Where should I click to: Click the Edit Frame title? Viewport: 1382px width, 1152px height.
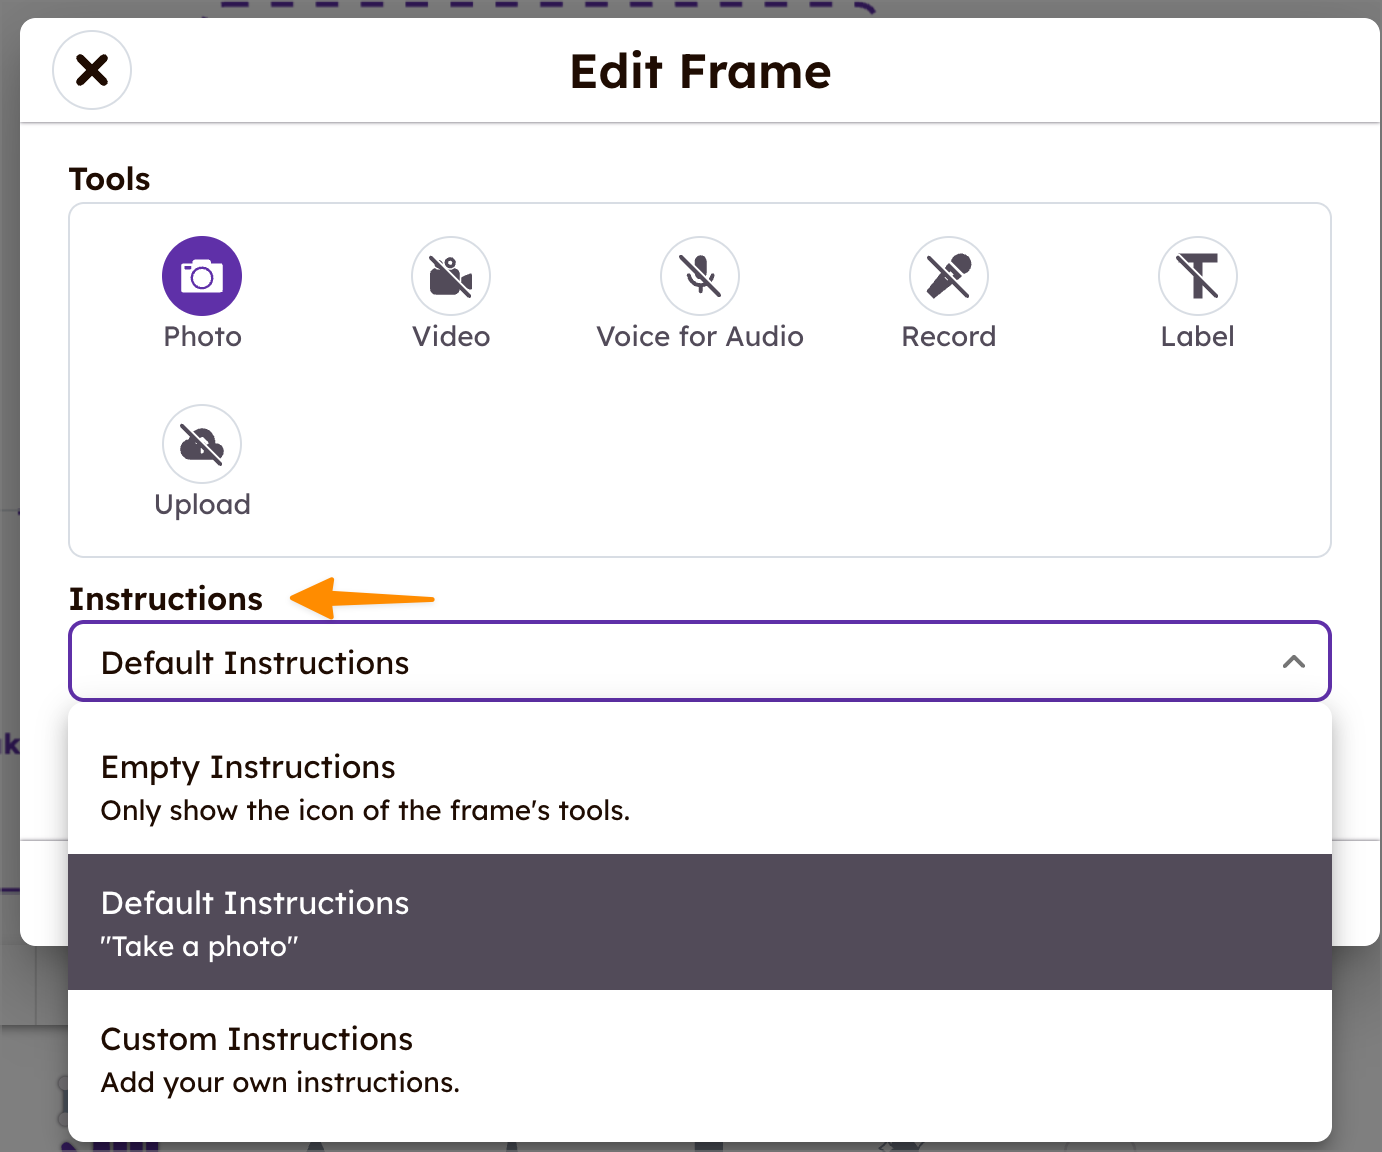[700, 72]
